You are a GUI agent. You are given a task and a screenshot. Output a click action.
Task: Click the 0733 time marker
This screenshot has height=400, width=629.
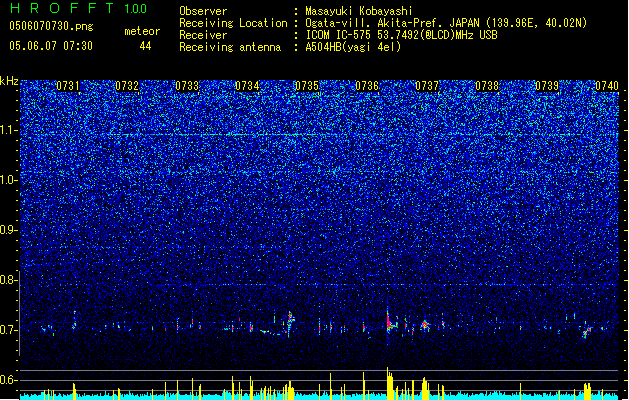pyautogui.click(x=187, y=86)
